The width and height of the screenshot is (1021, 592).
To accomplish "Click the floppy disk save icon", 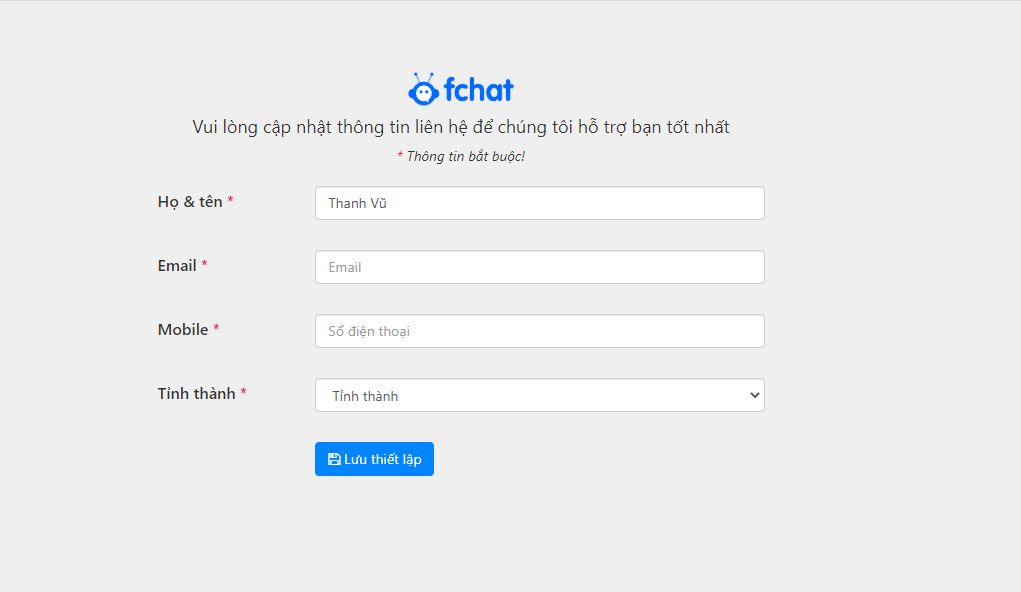I will pyautogui.click(x=334, y=459).
